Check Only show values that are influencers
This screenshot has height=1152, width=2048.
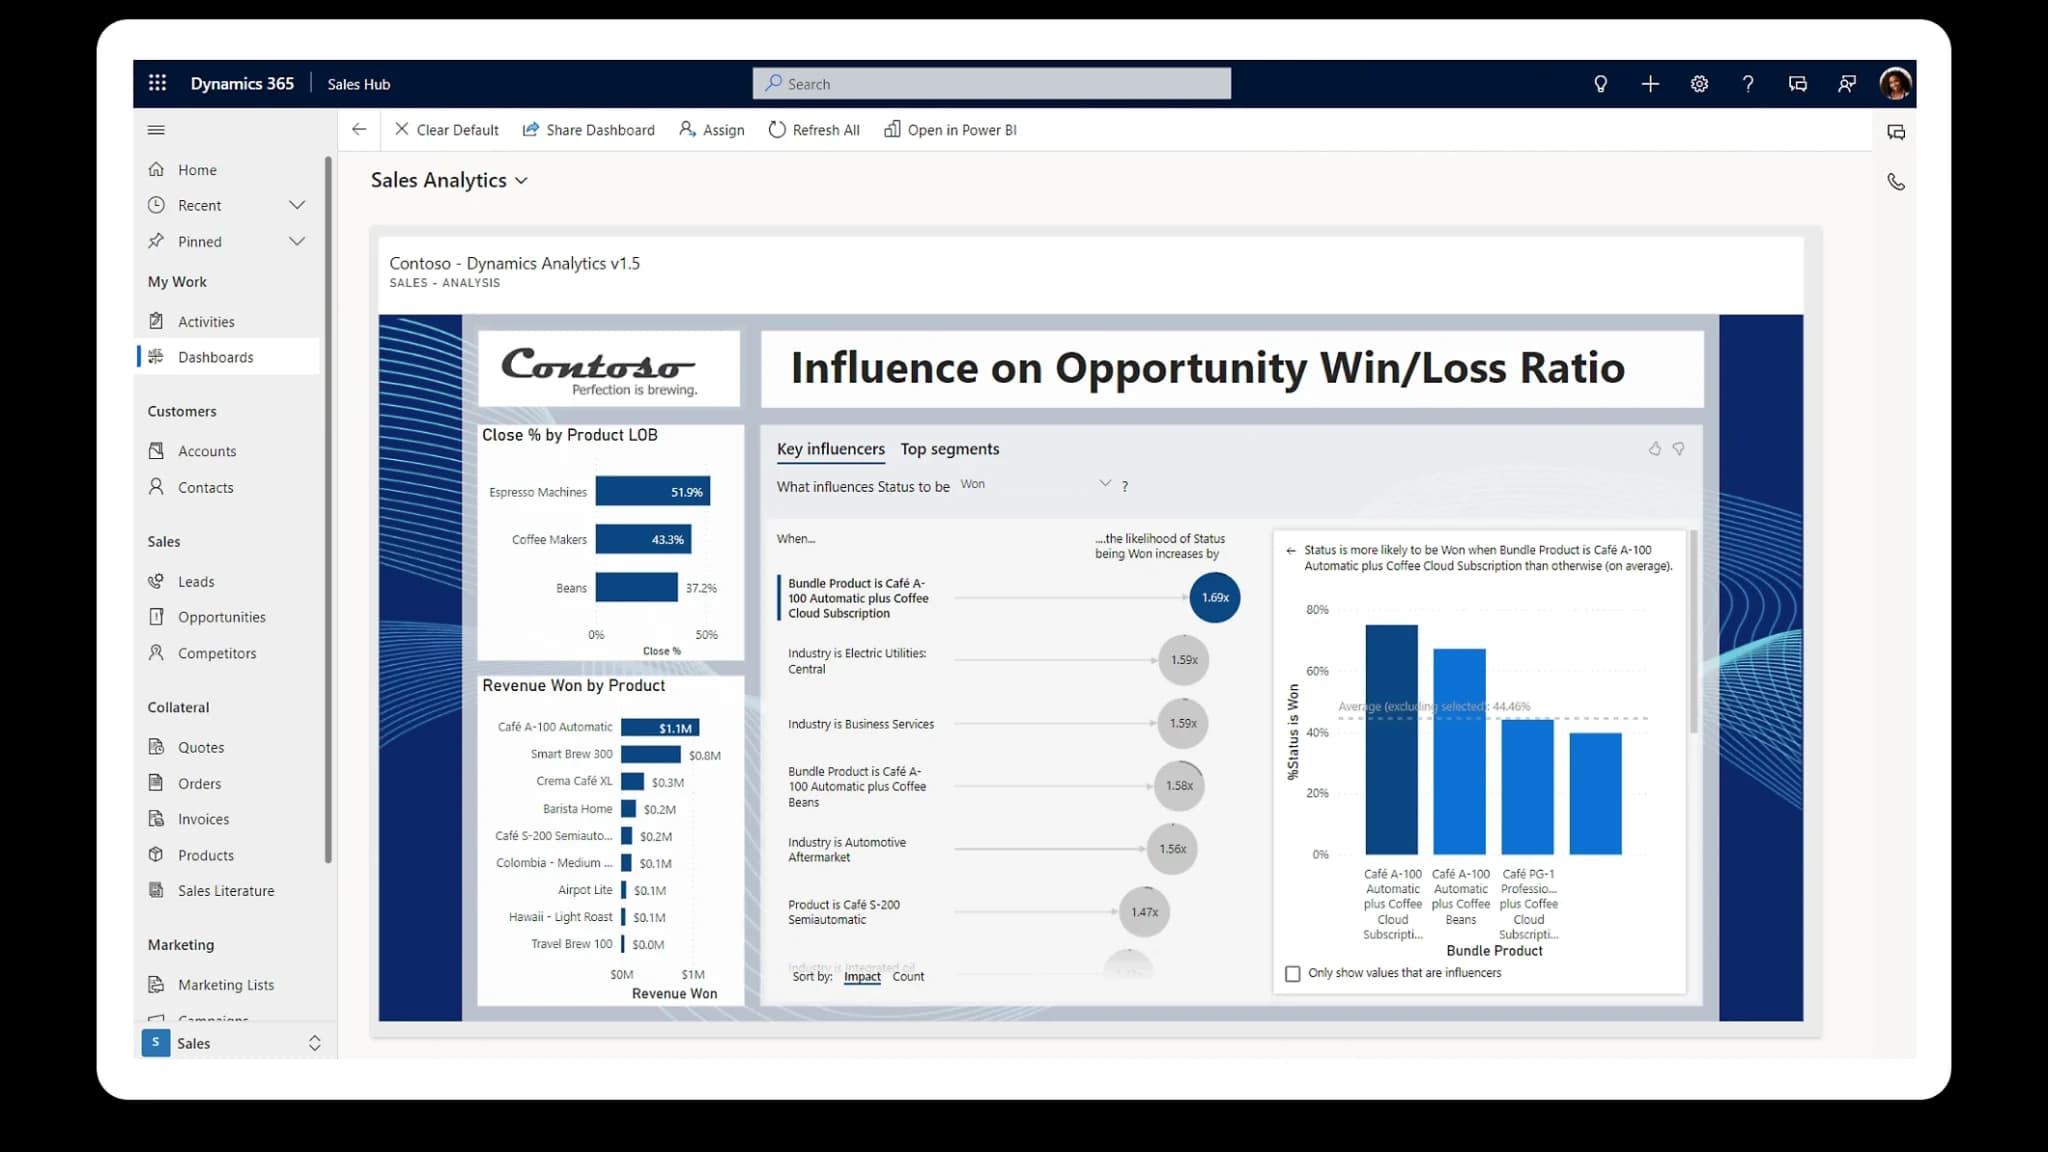(1292, 973)
